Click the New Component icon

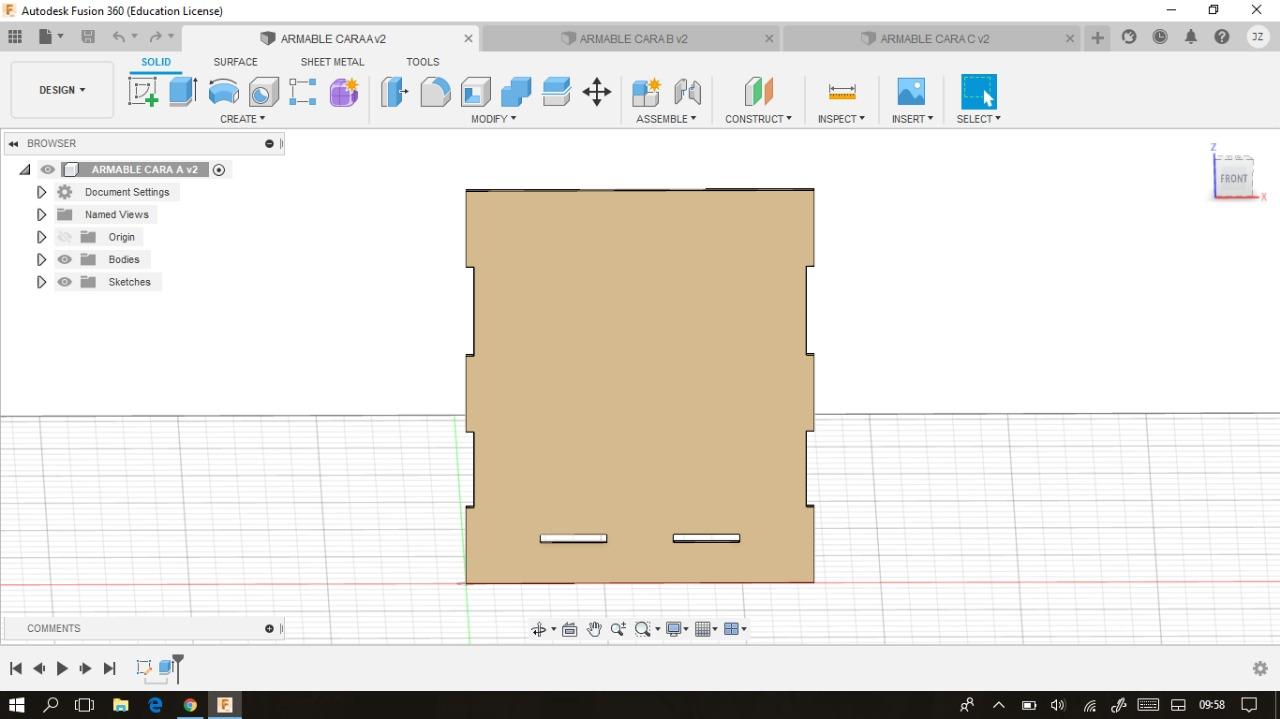click(x=646, y=92)
